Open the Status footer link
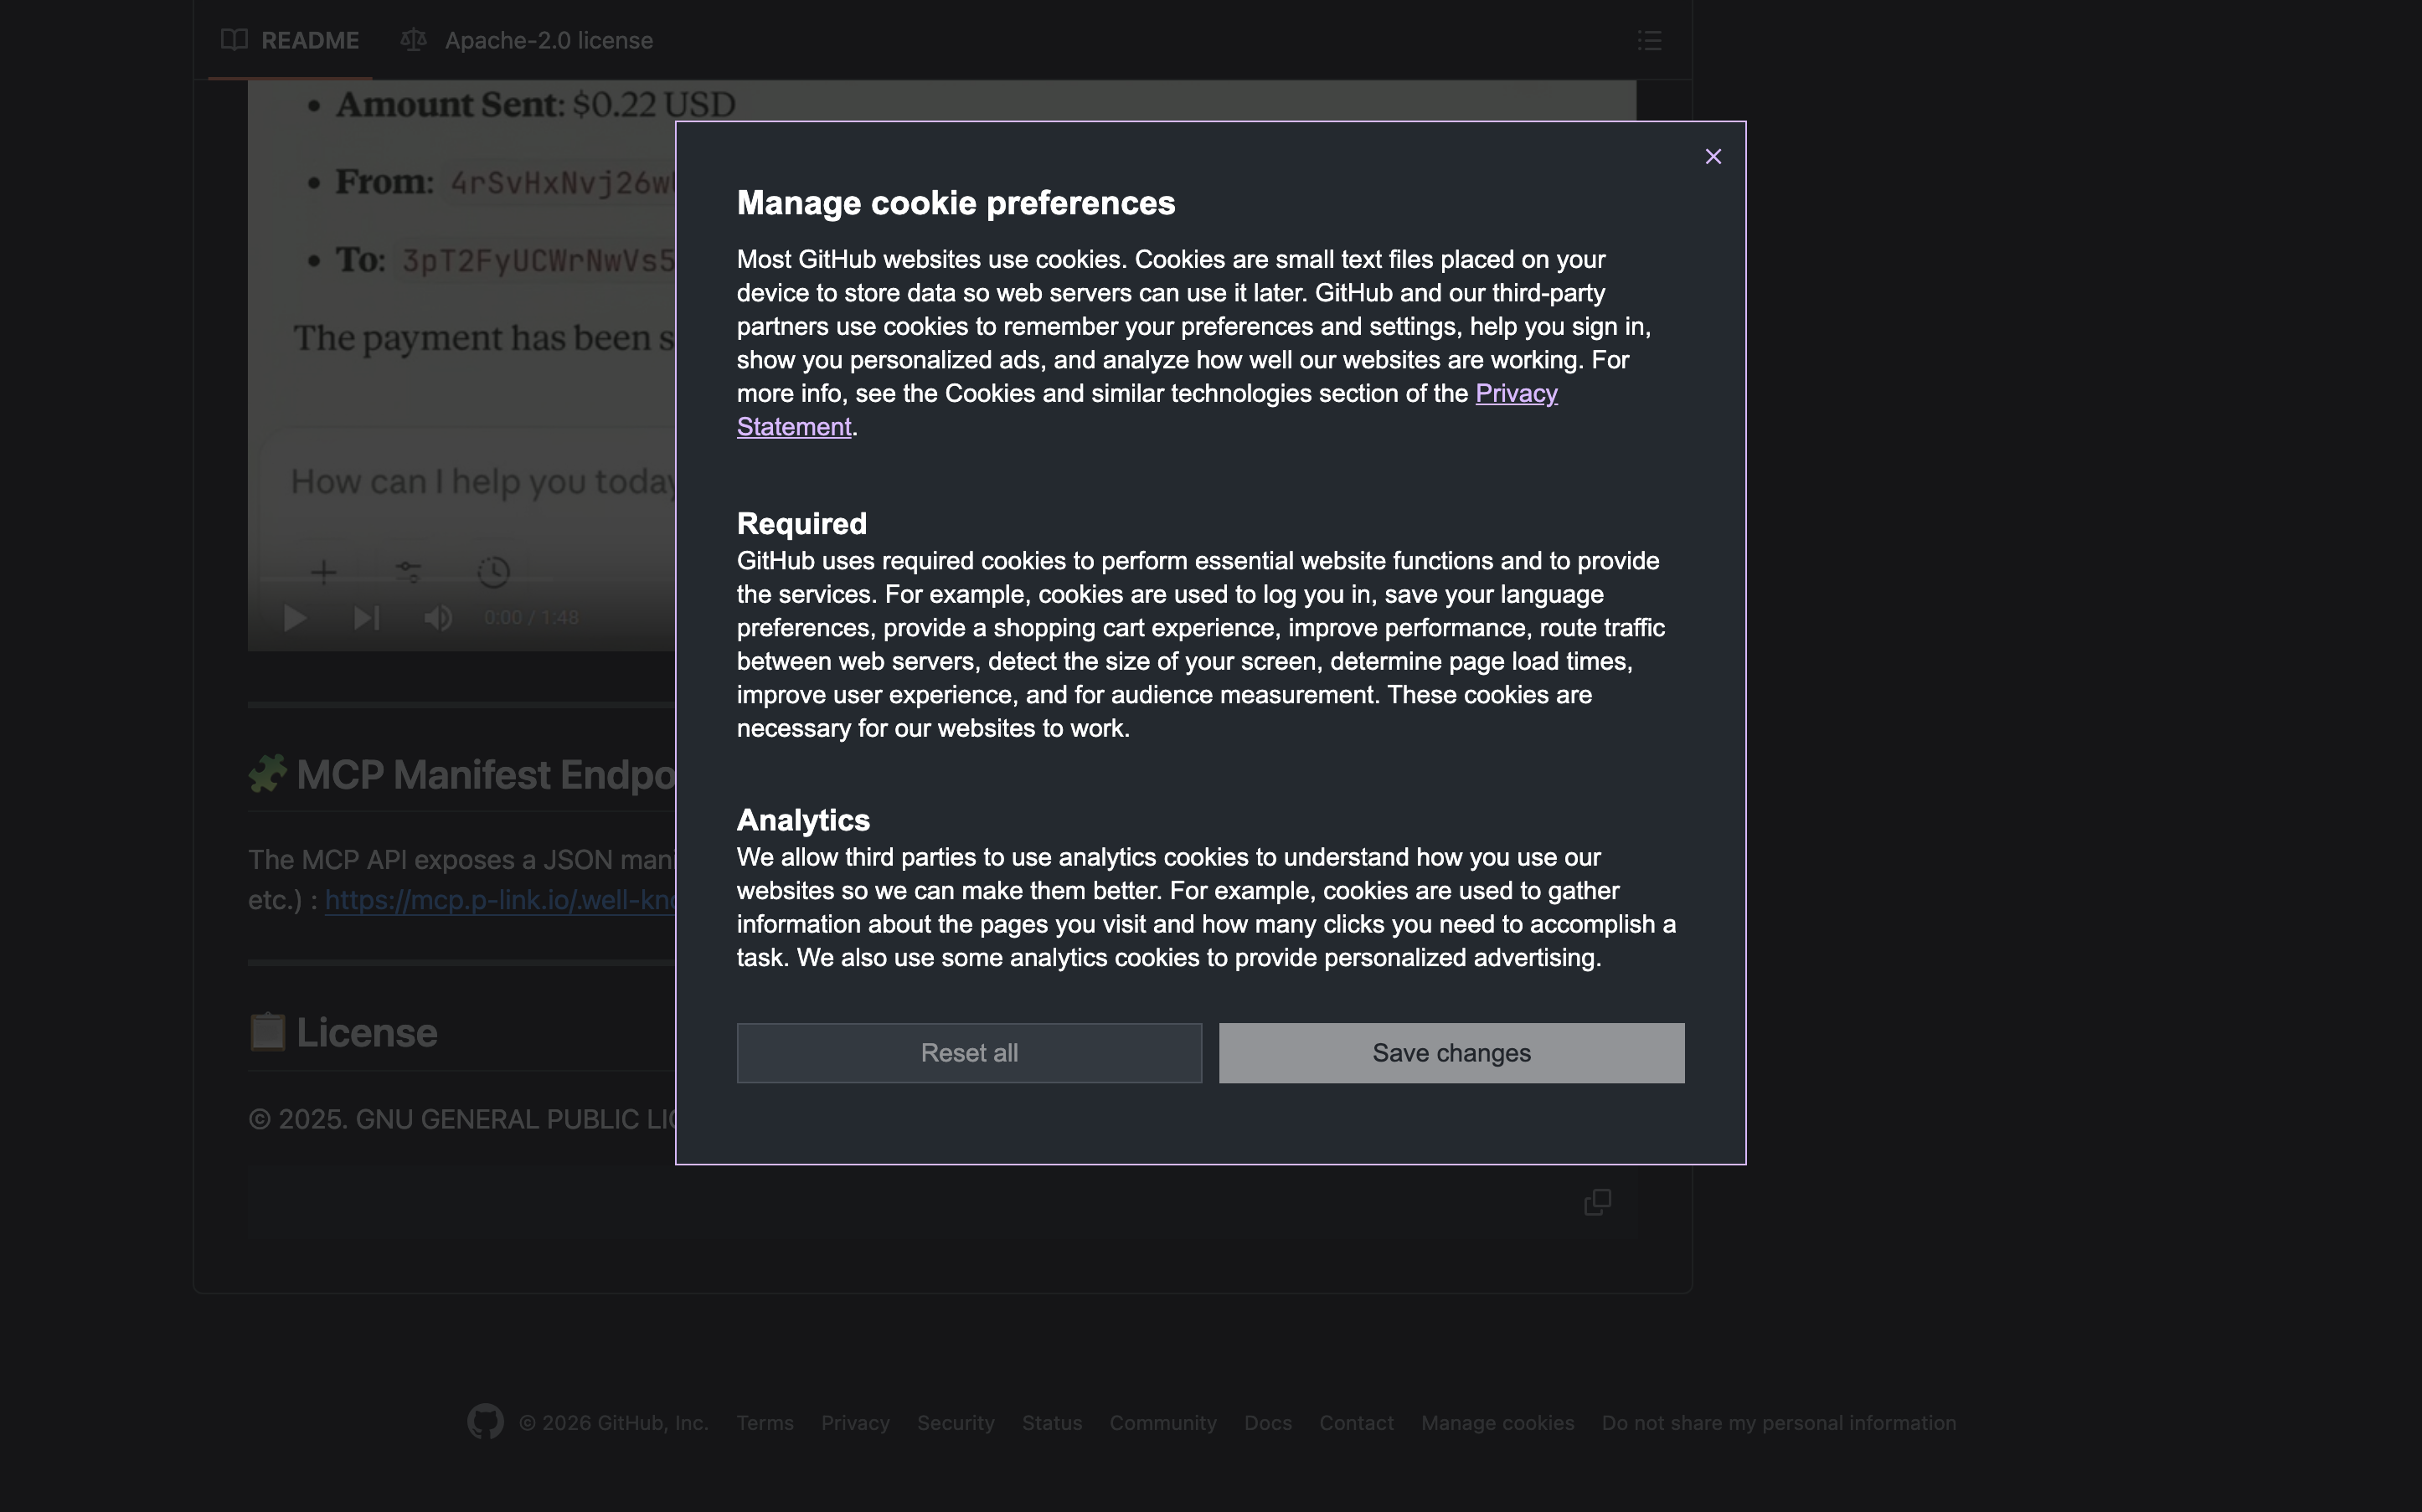 pyautogui.click(x=1051, y=1423)
